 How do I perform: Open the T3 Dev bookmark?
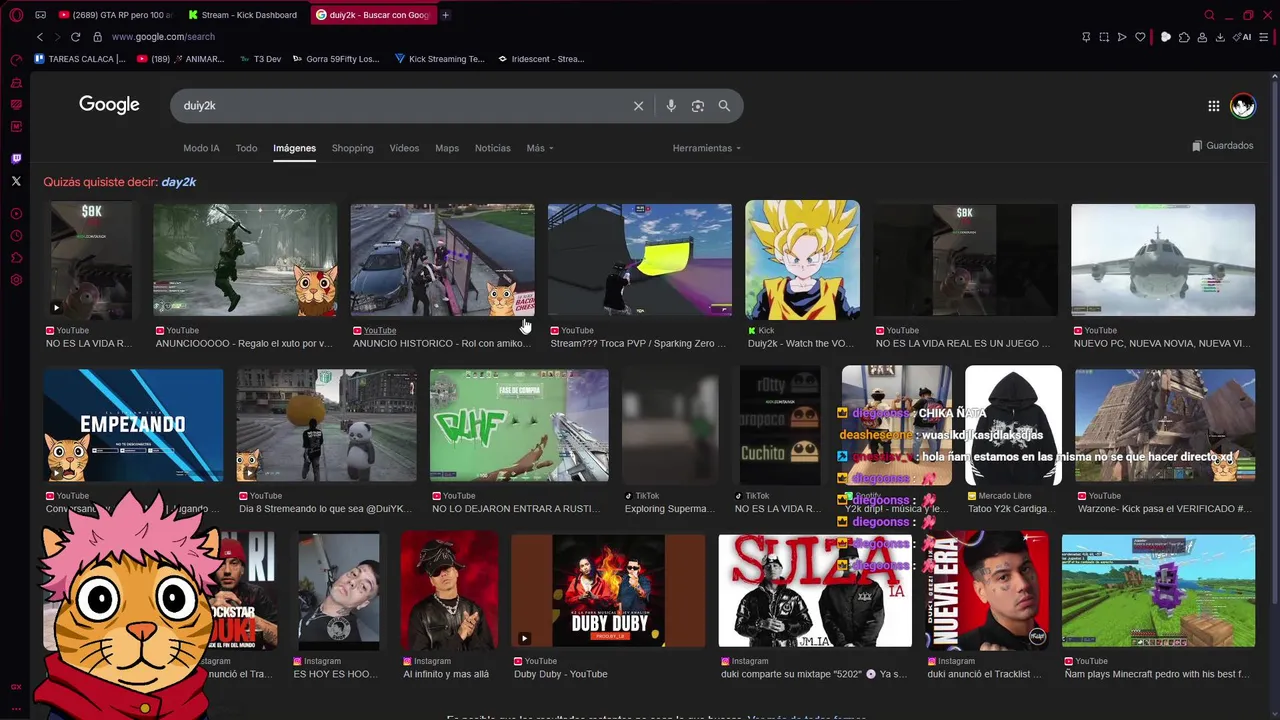[x=260, y=59]
